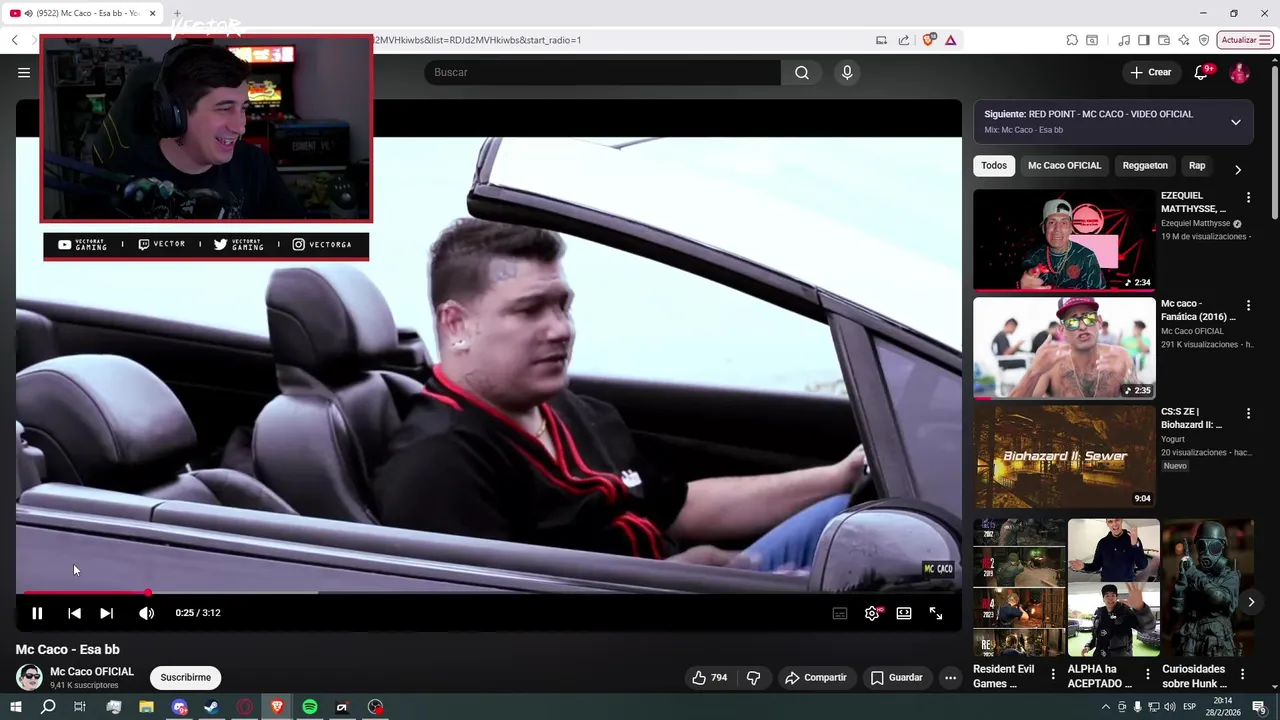
Task: Select the Reggaeton filter chip
Action: pos(1145,166)
